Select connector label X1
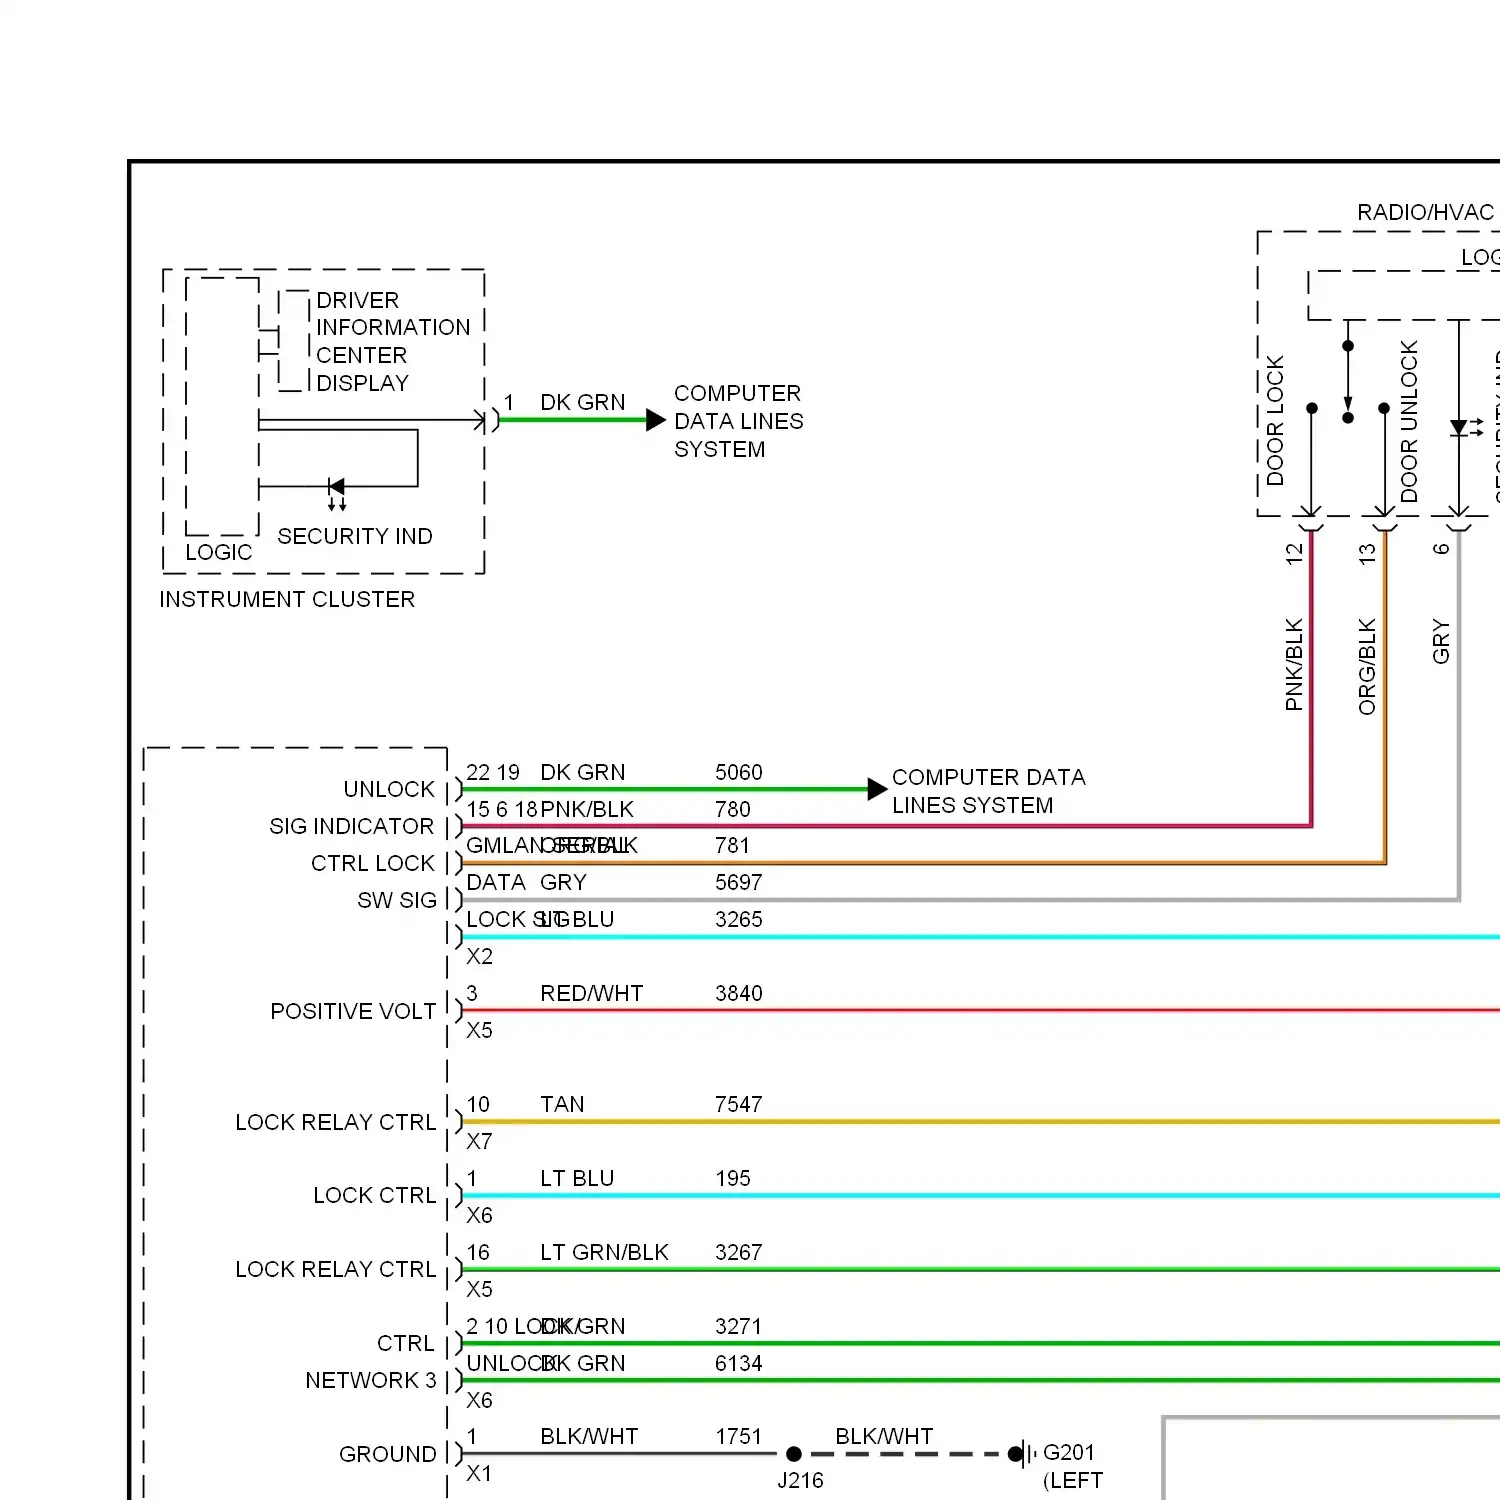The image size is (1500, 1500). click(480, 1473)
